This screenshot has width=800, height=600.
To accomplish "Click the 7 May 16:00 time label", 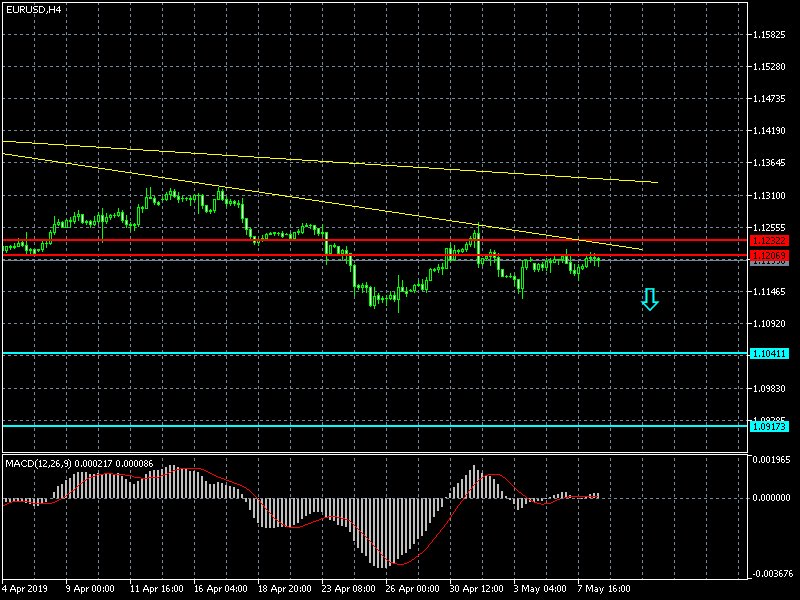I will coord(603,588).
